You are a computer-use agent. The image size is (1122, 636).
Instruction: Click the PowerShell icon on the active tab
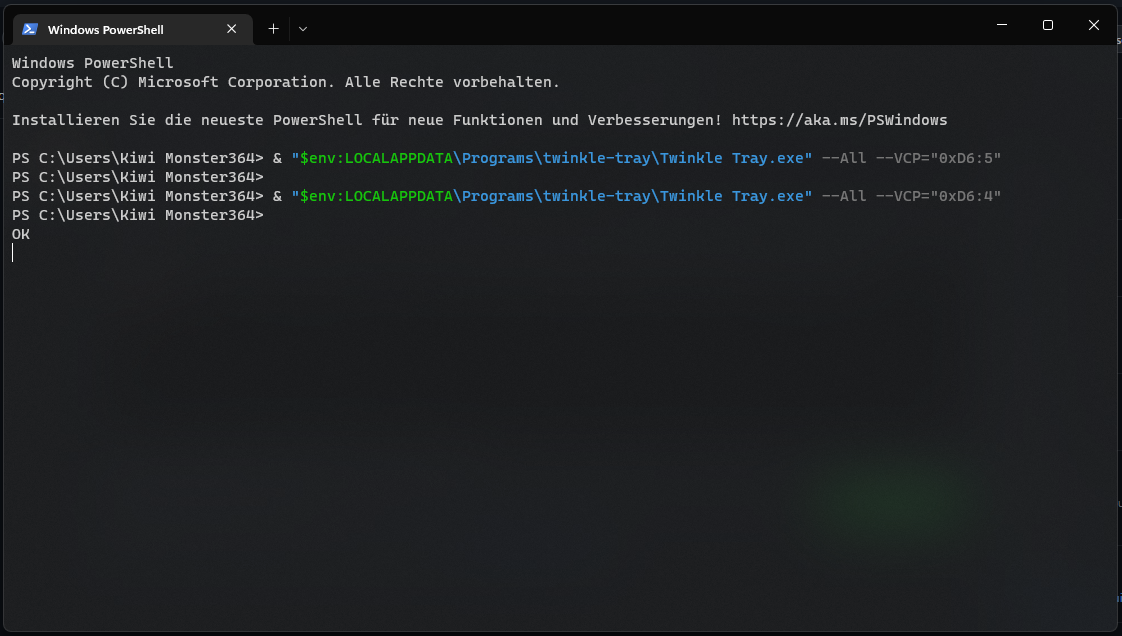pos(30,29)
